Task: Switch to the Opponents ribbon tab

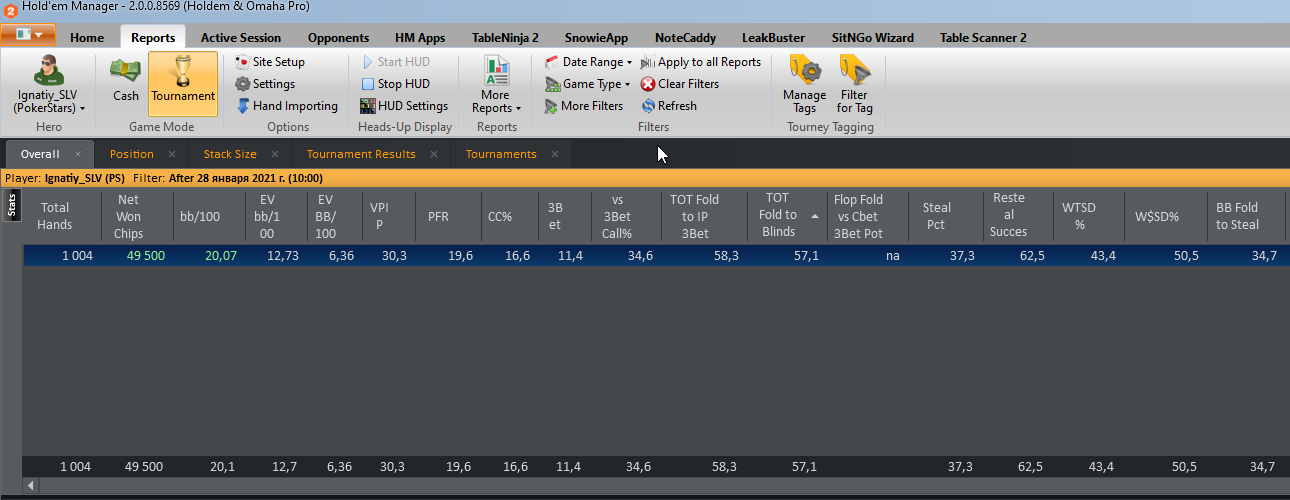Action: (x=338, y=38)
